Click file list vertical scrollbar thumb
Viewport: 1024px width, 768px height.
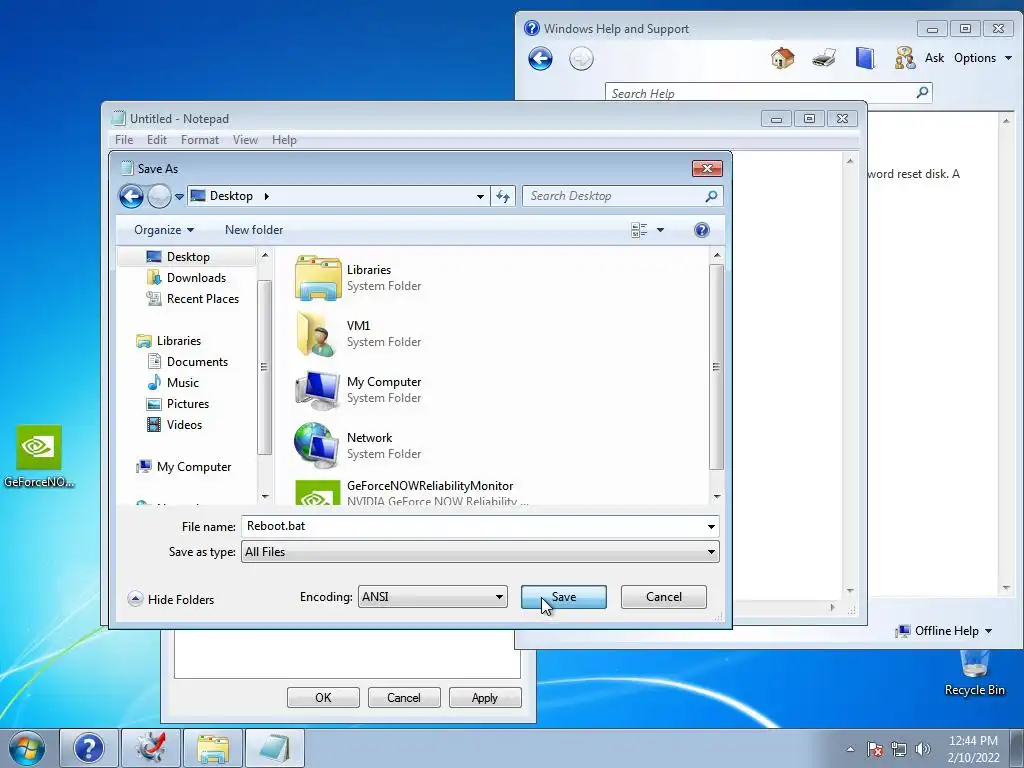tap(716, 367)
